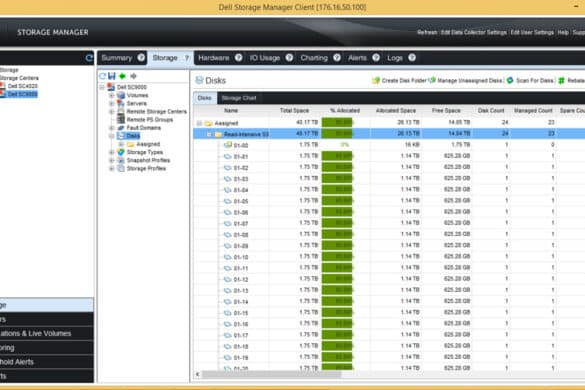Click the Help link in the header
The image size is (585, 390).
[x=563, y=32]
